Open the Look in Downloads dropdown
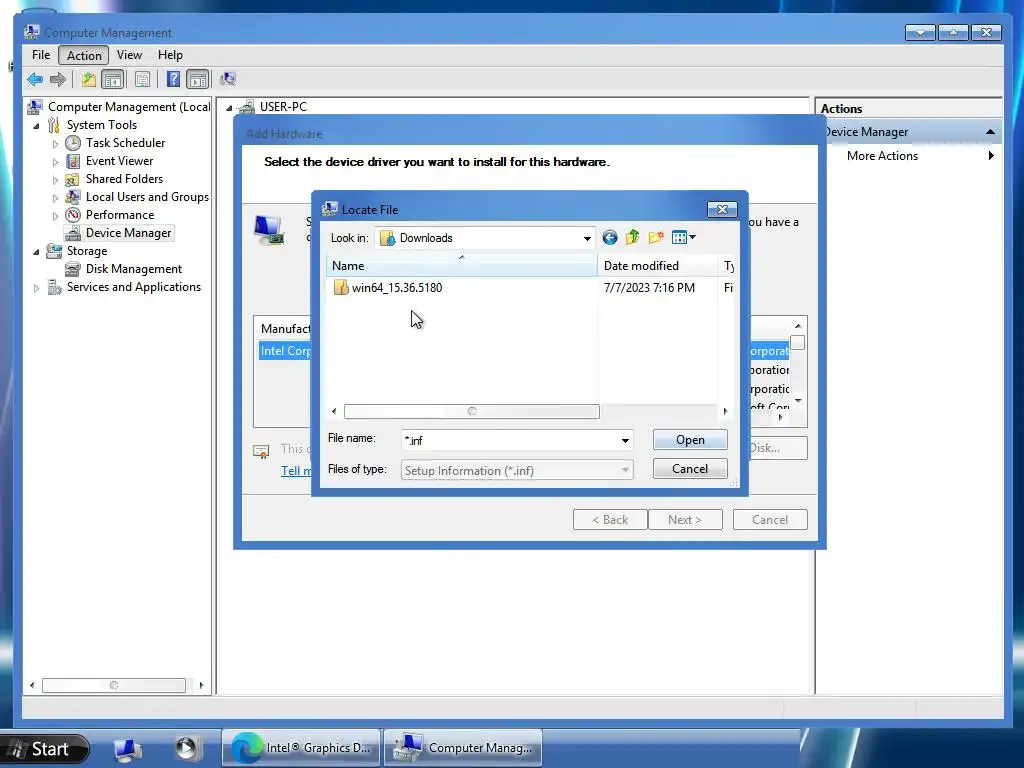Screen dimensions: 1024x768 point(587,238)
